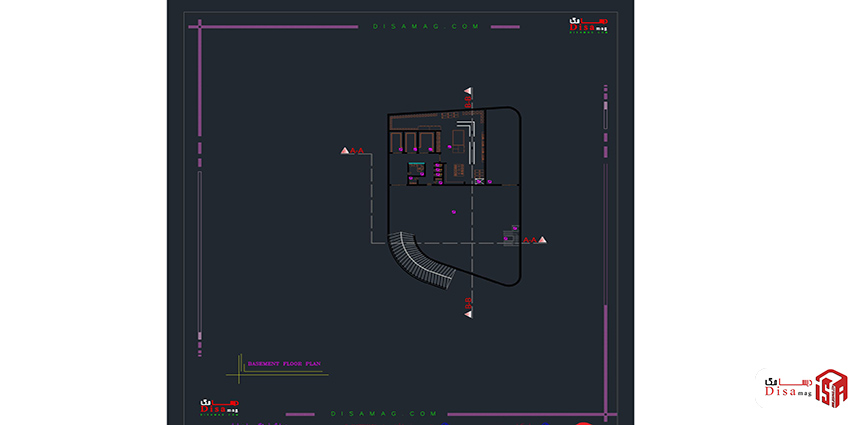This screenshot has height=425, width=850.
Task: Select the magenta point in the open floor center
Action: 453,211
